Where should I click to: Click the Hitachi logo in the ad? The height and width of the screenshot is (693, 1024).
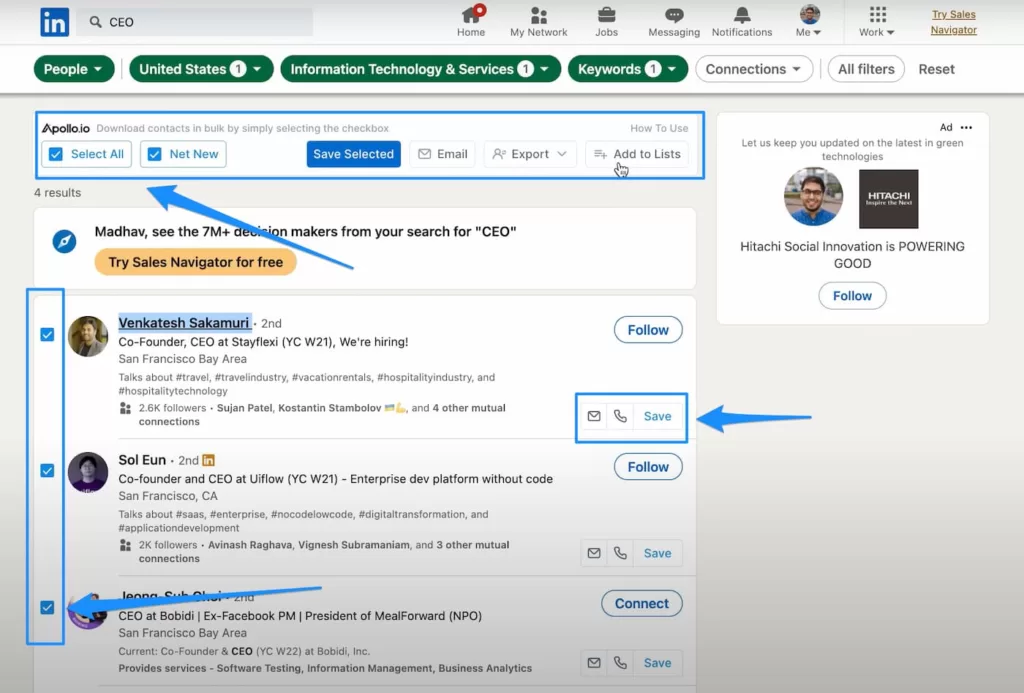pos(888,199)
